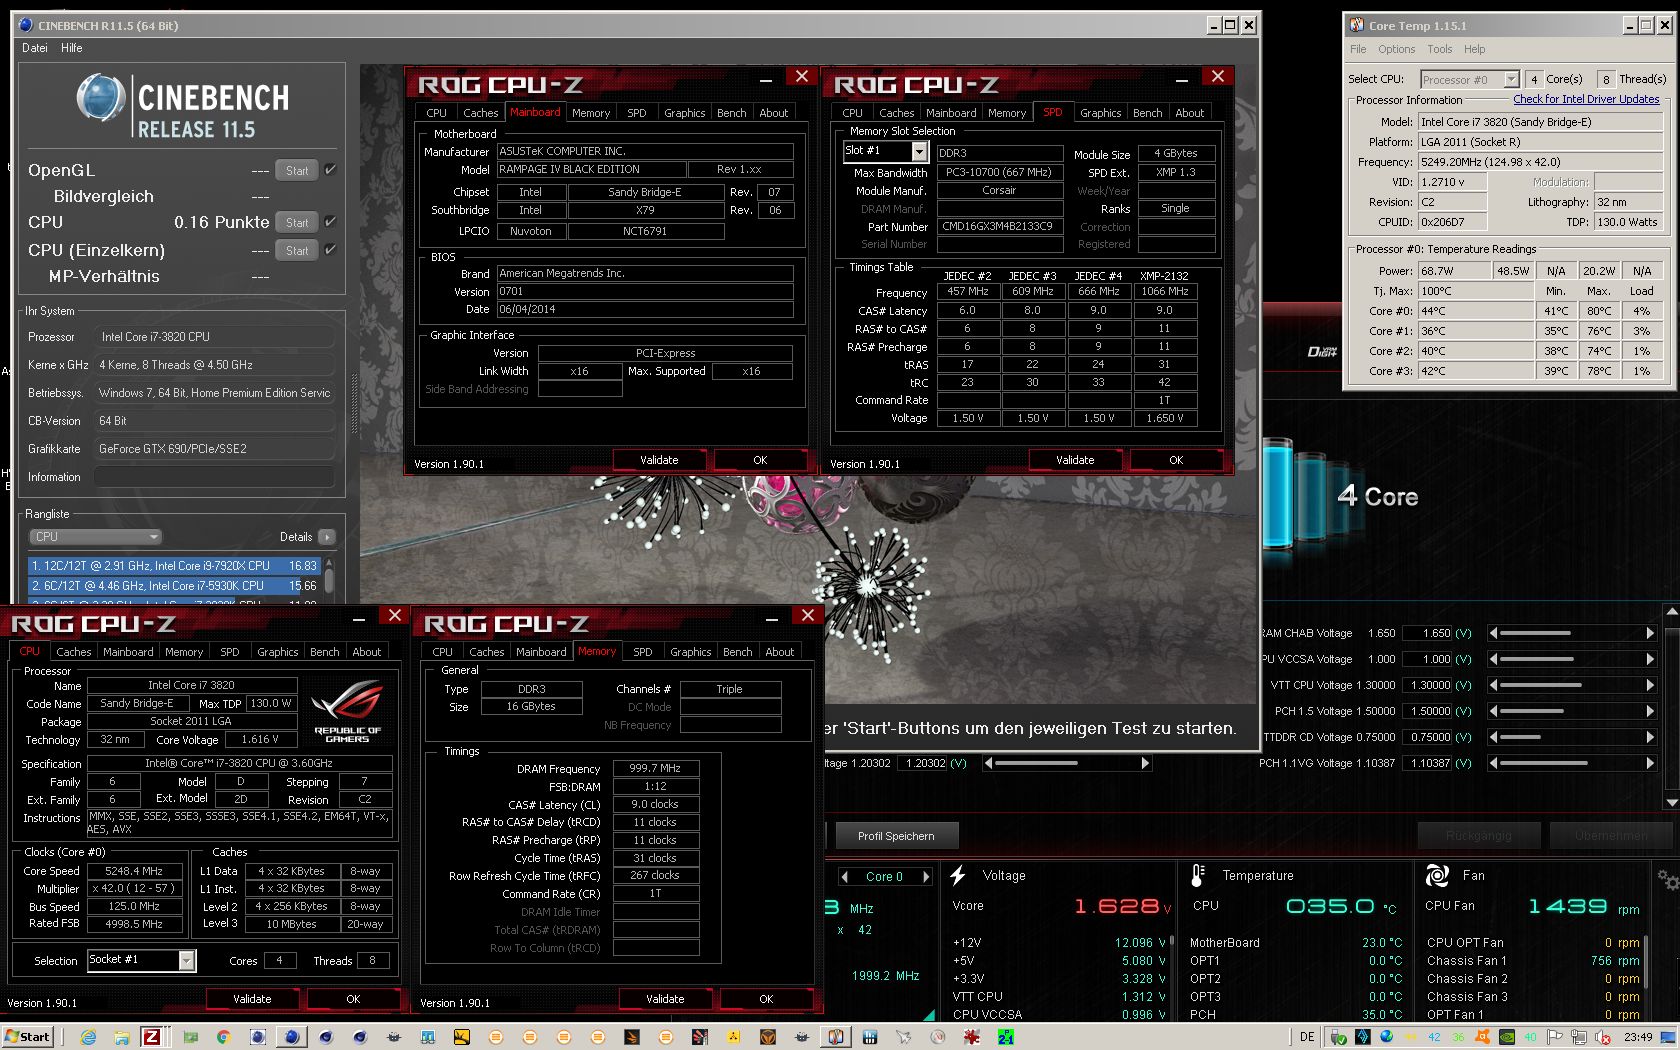Click the RAM CHAB Voltage slider track
Image resolution: width=1680 pixels, height=1050 pixels.
point(1571,633)
